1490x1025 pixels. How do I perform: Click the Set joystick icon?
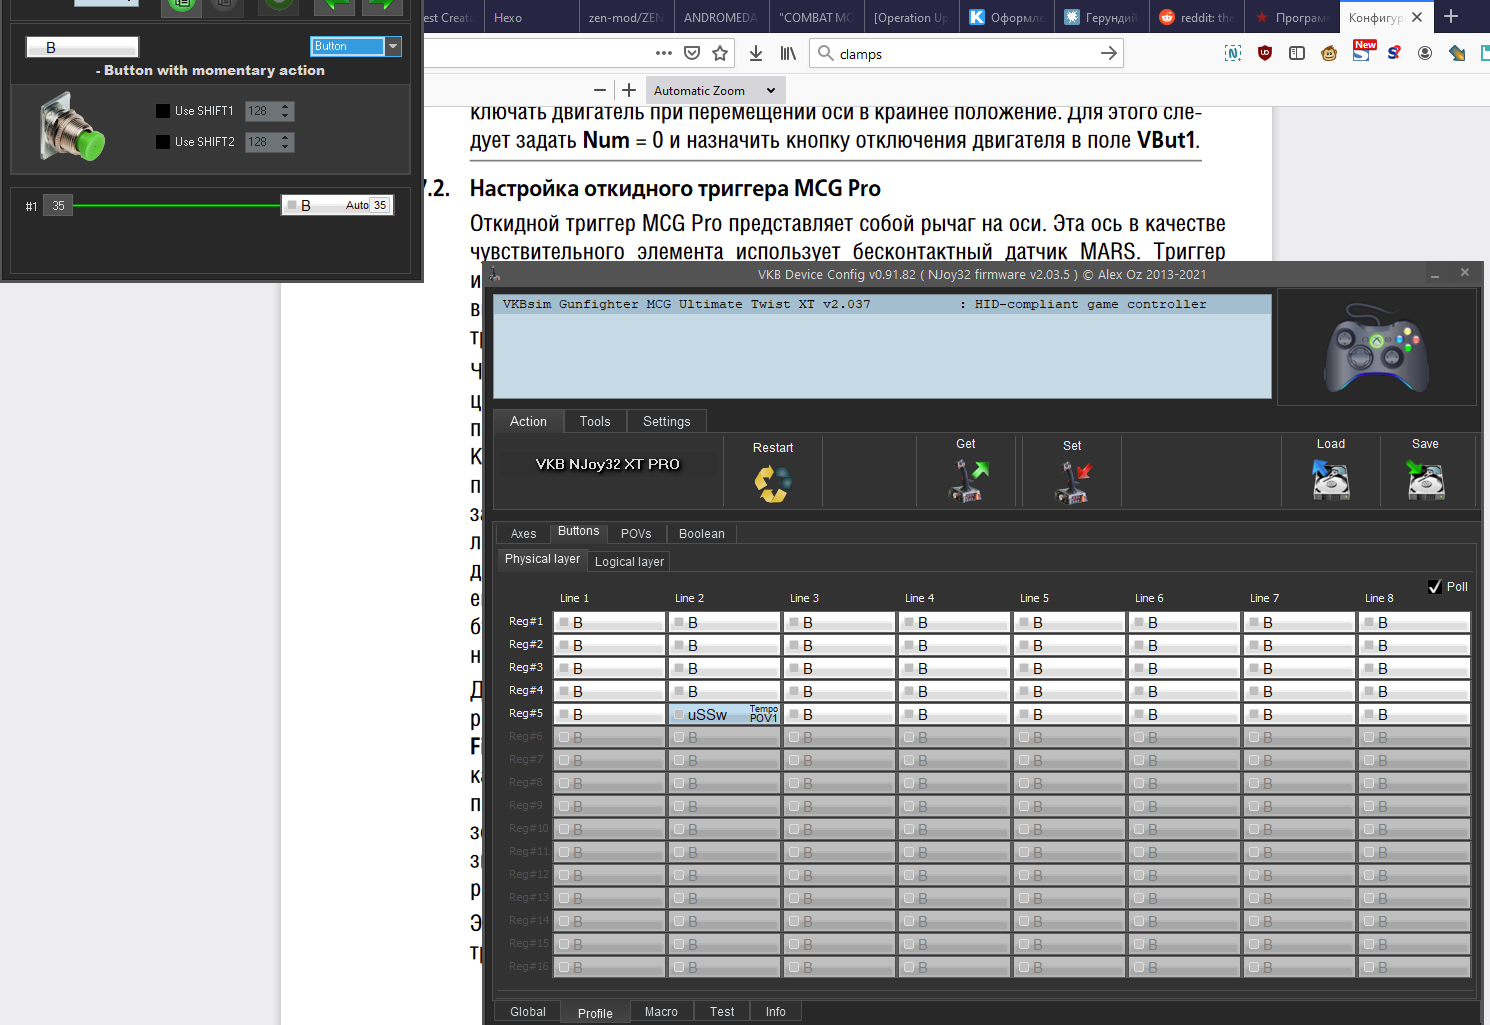click(x=1073, y=482)
